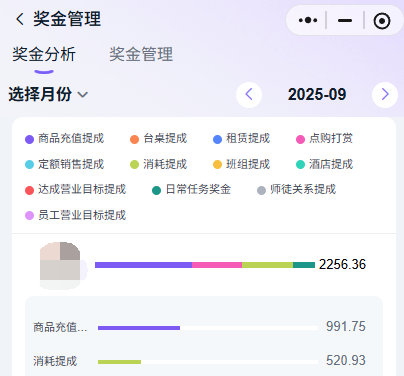The height and width of the screenshot is (376, 404).
Task: Click the 奖金管理 page title
Action: [x=67, y=19]
